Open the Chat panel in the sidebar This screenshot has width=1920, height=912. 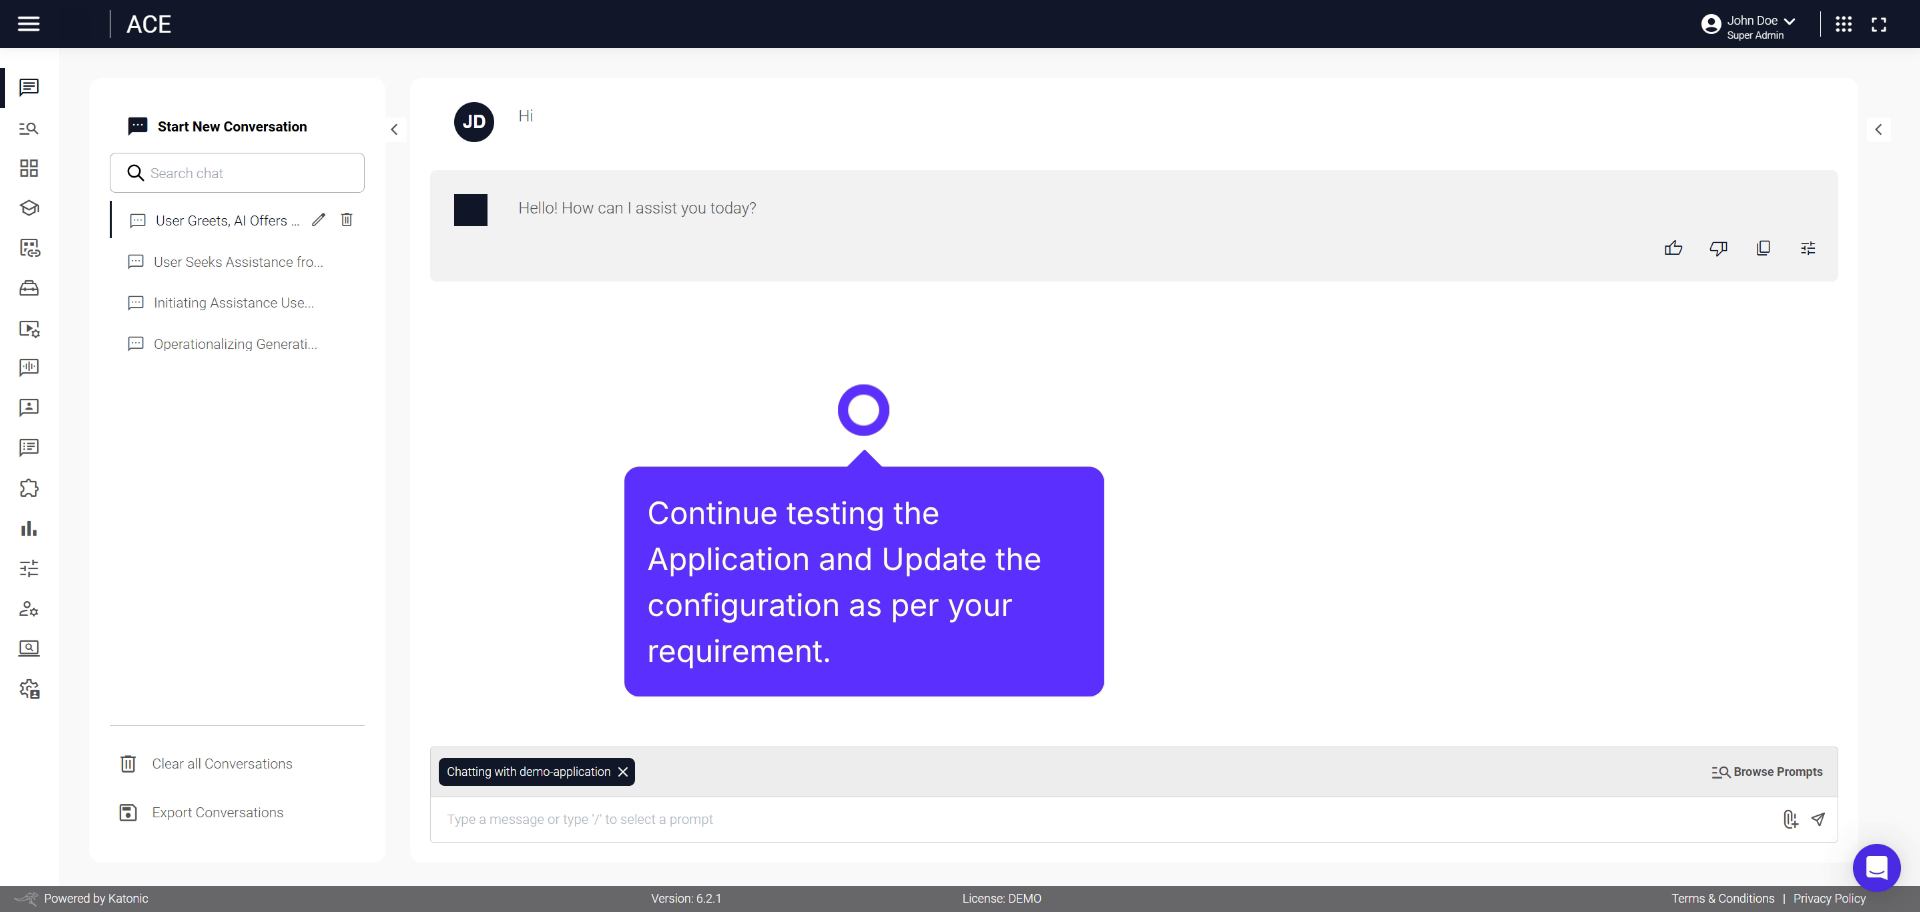coord(28,88)
